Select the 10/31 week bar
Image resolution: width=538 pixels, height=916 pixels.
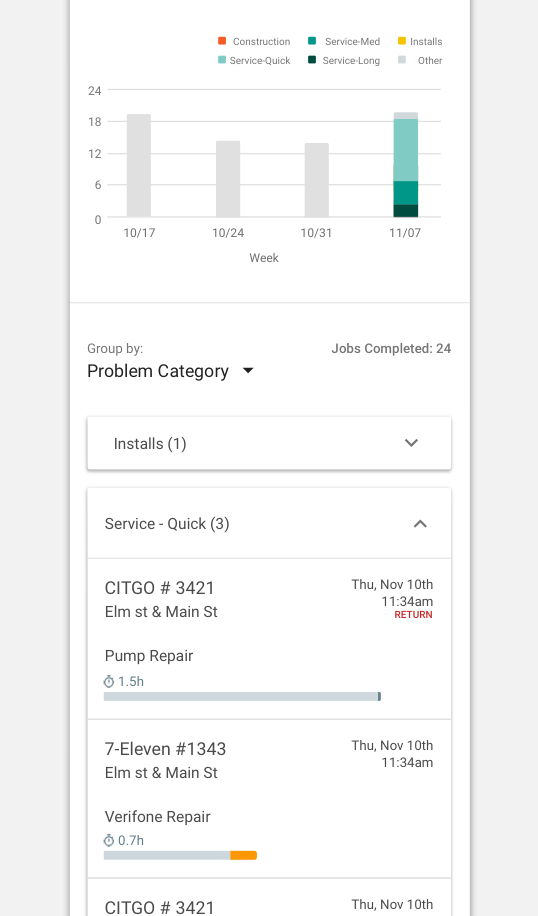pos(317,180)
